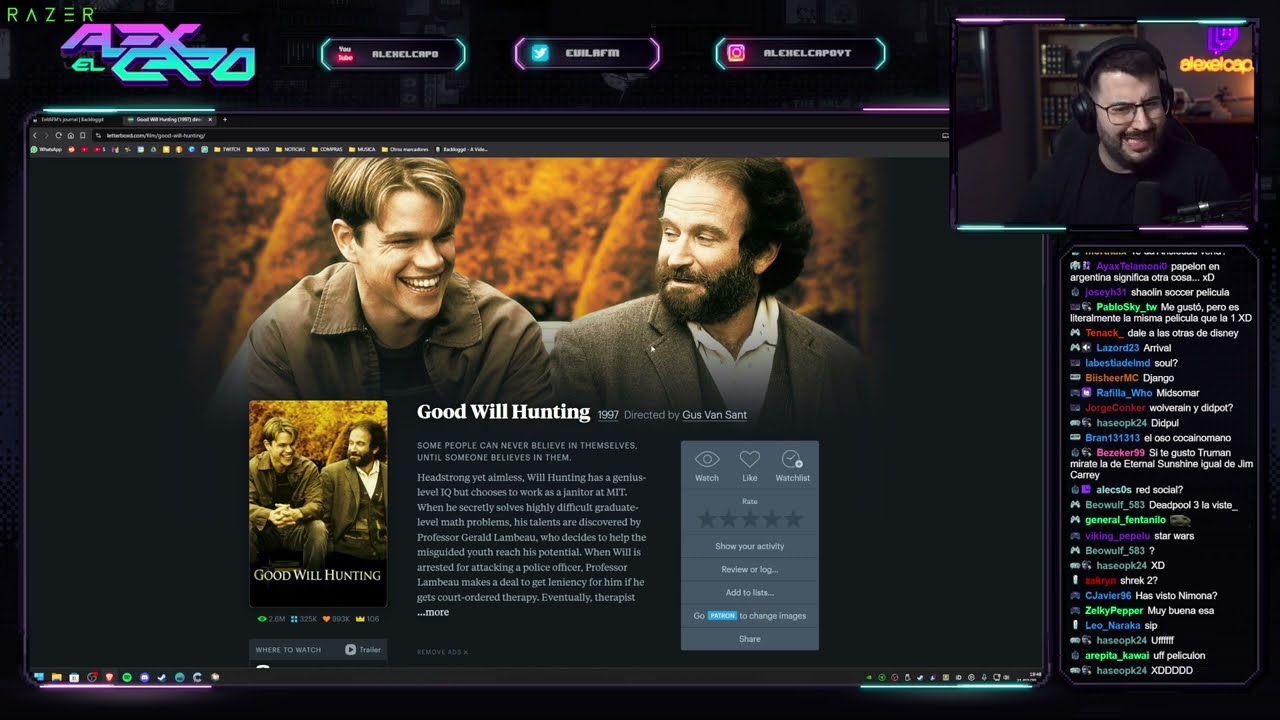Open Spotify from the taskbar
This screenshot has width=1280, height=720.
pos(127,677)
